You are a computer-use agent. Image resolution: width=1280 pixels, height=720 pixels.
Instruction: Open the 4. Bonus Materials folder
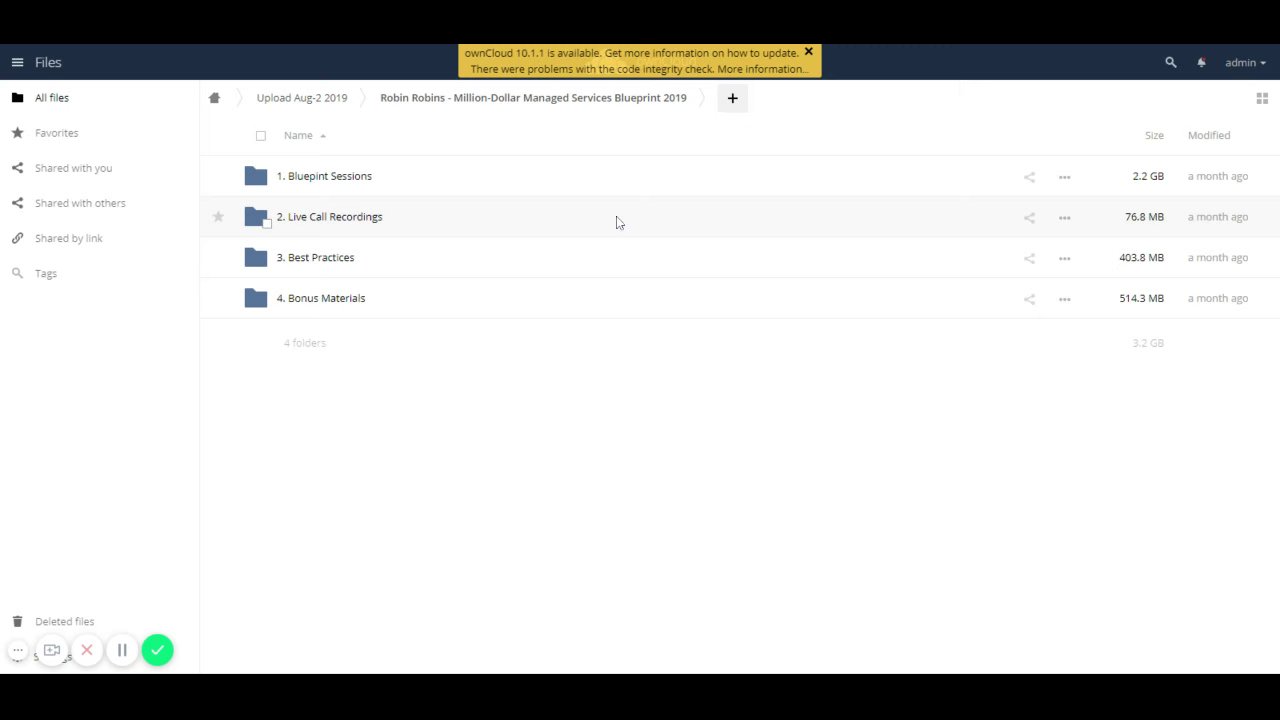pos(321,298)
